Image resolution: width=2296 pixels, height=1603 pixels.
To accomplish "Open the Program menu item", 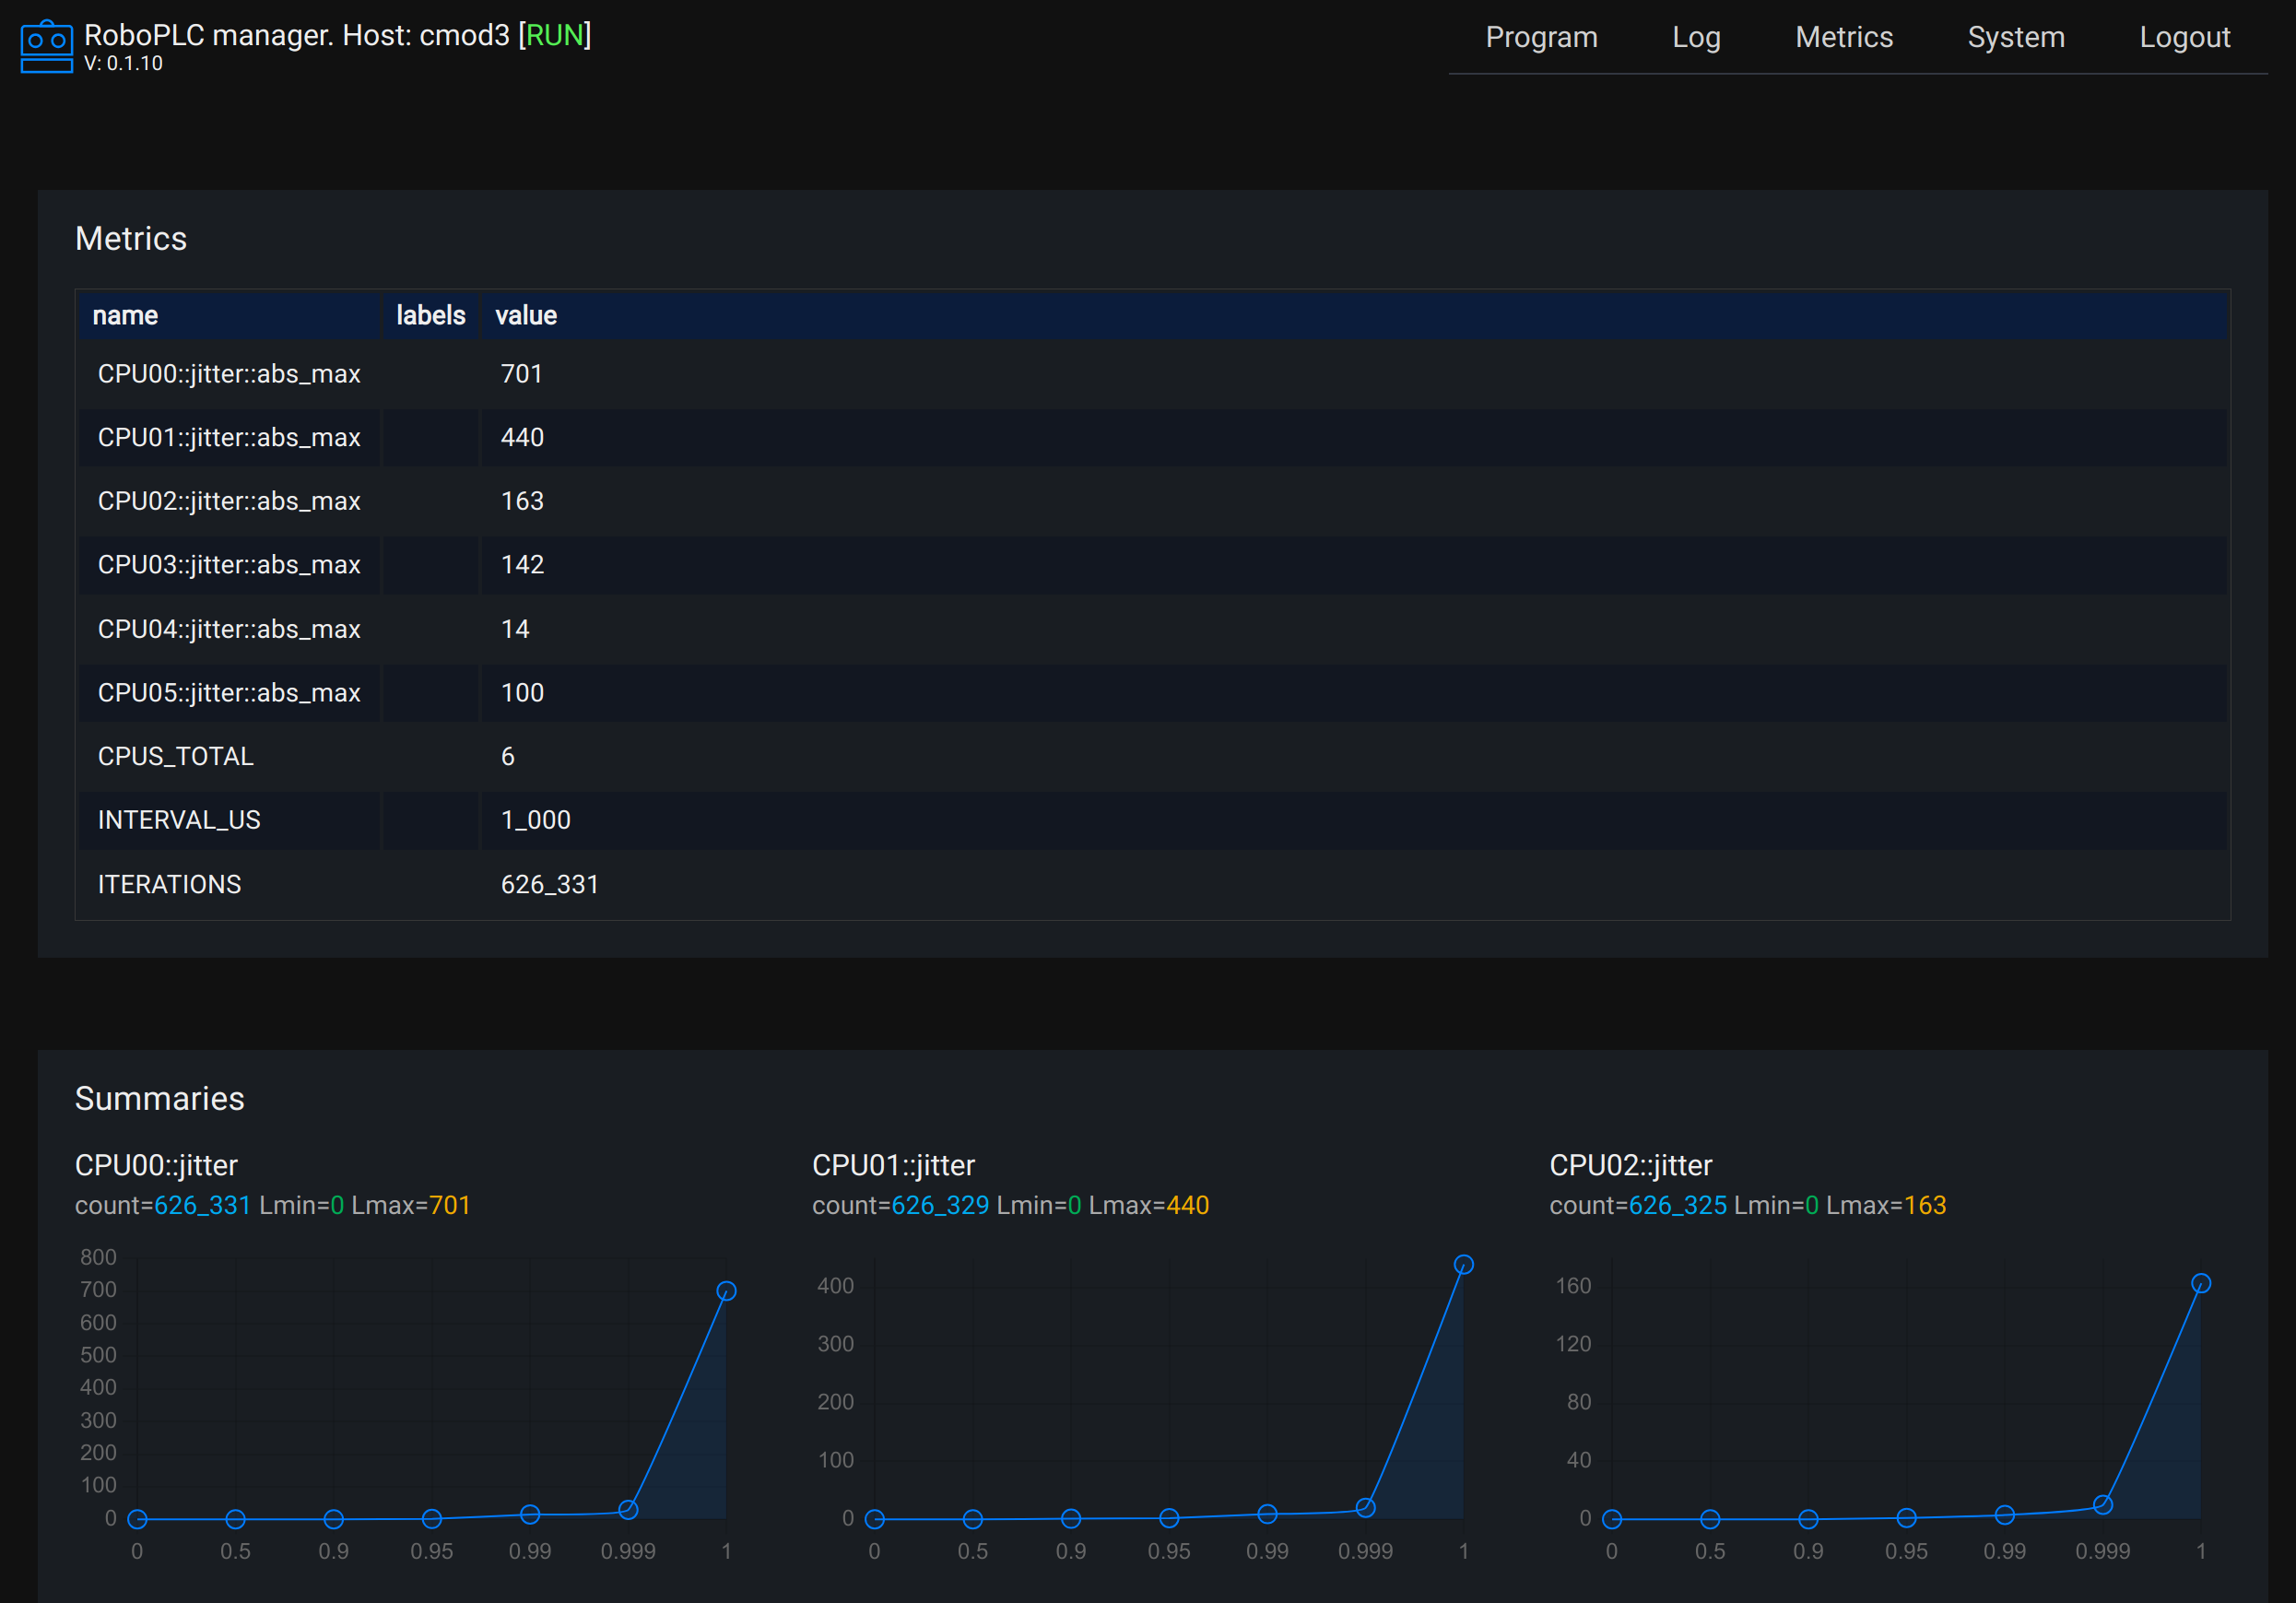I will (1541, 37).
